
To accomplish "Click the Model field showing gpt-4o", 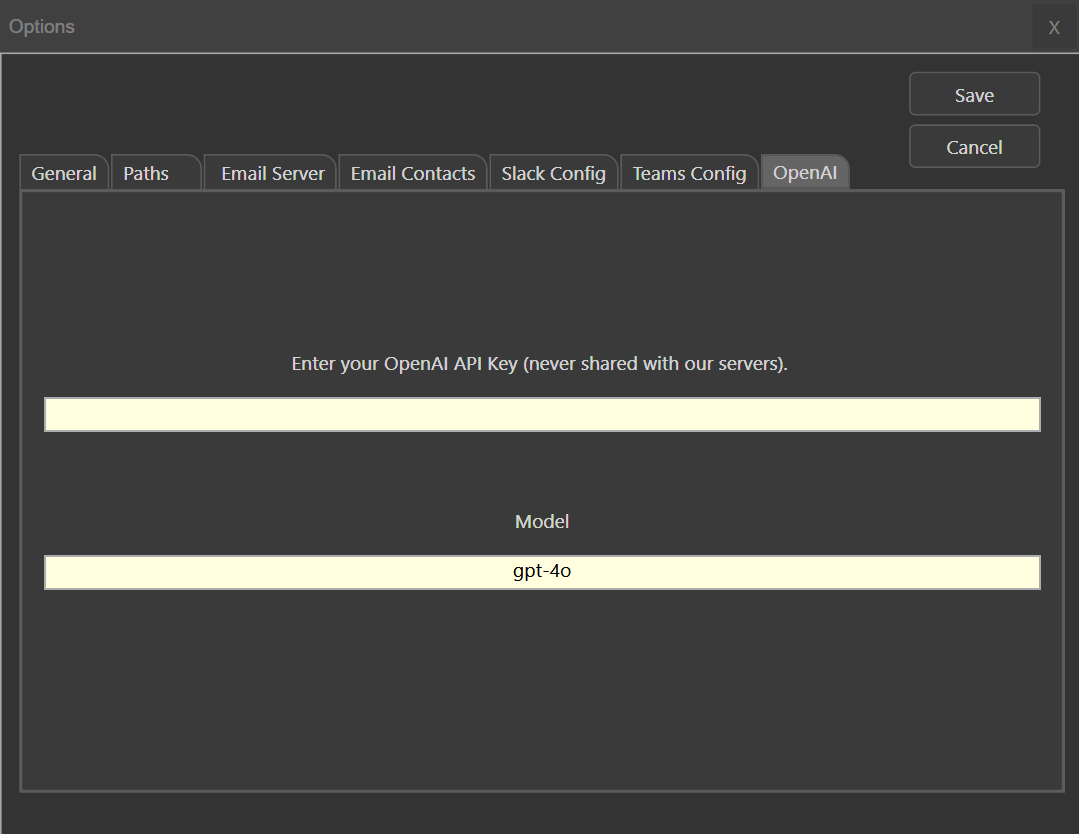I will pyautogui.click(x=541, y=571).
